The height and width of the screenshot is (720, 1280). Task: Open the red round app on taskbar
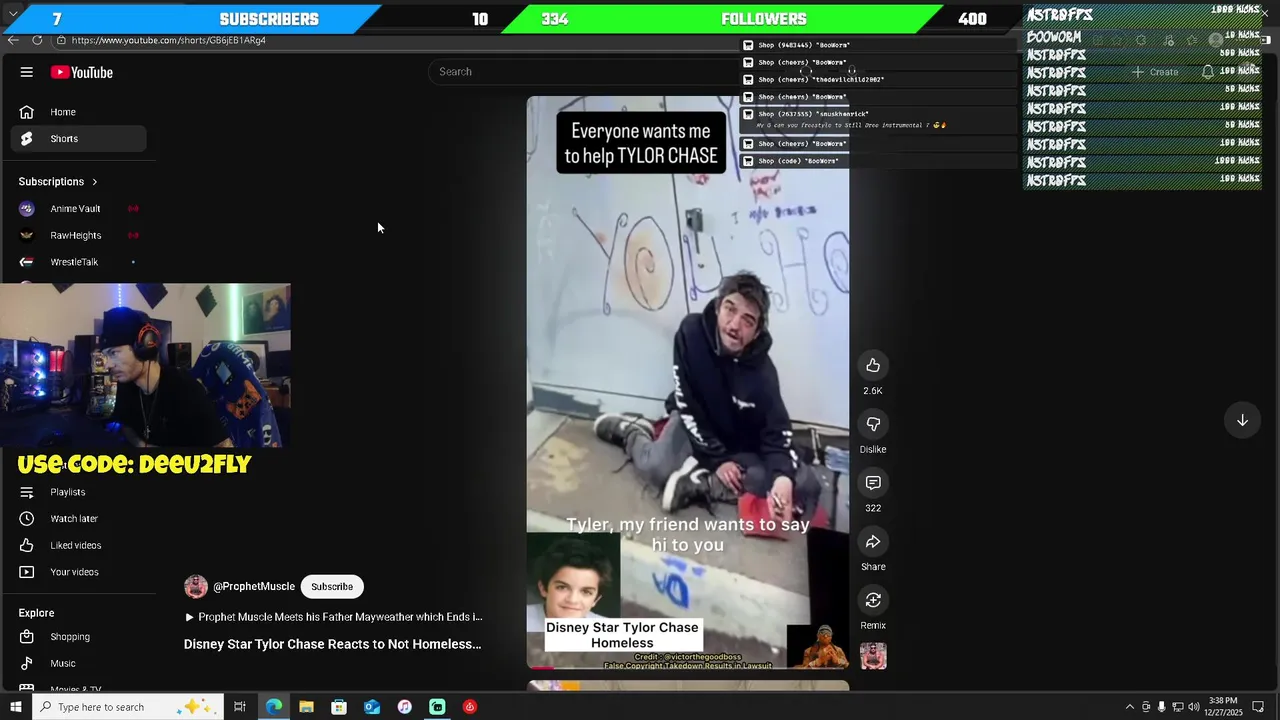pyautogui.click(x=470, y=707)
